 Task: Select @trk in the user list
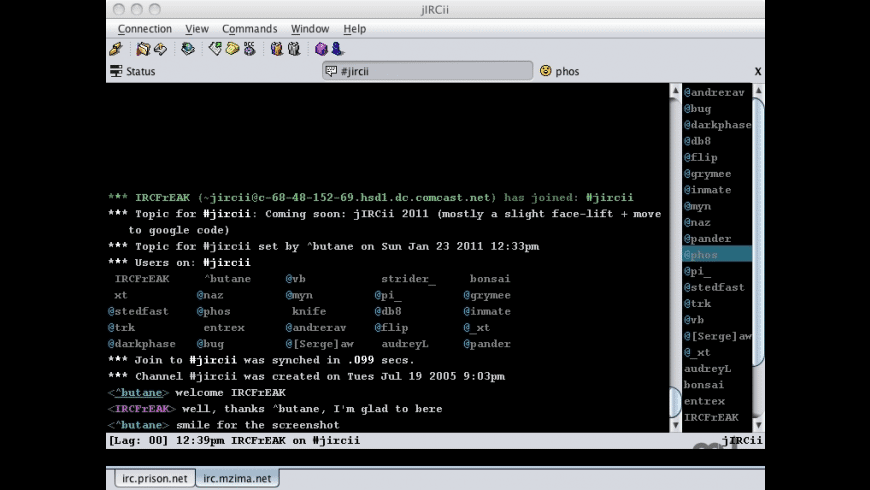(x=717, y=304)
